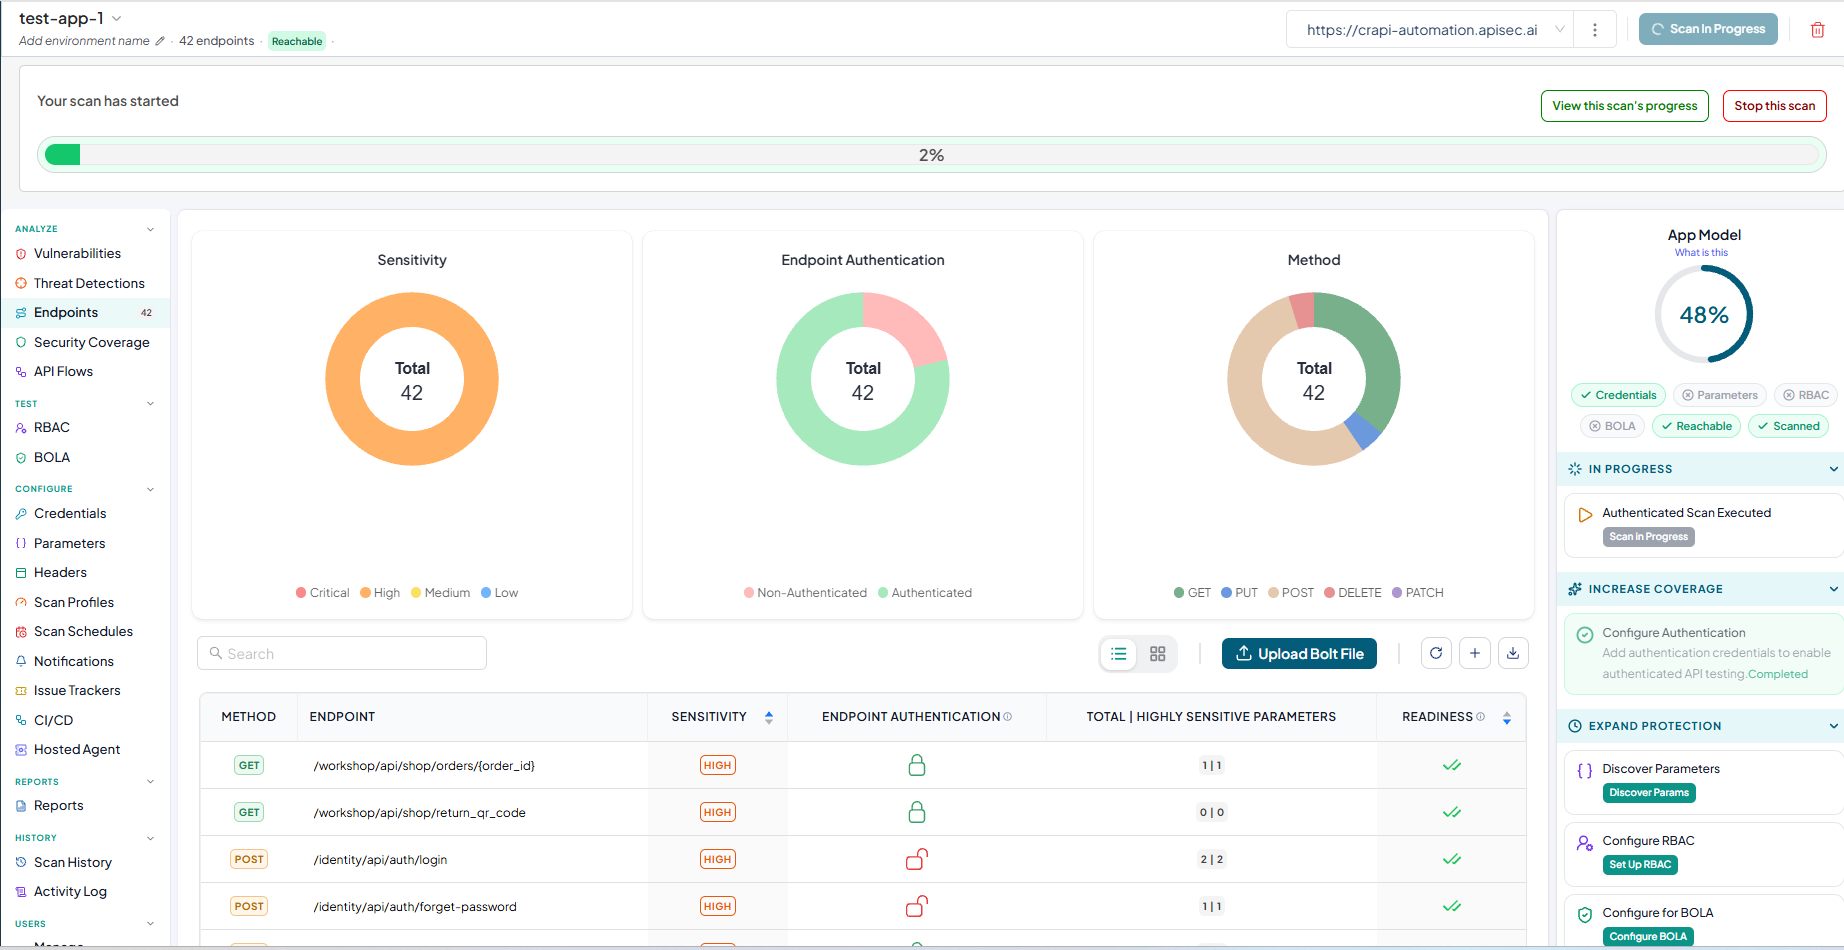The height and width of the screenshot is (950, 1844).
Task: Click the endpoint Search input field
Action: click(x=342, y=653)
